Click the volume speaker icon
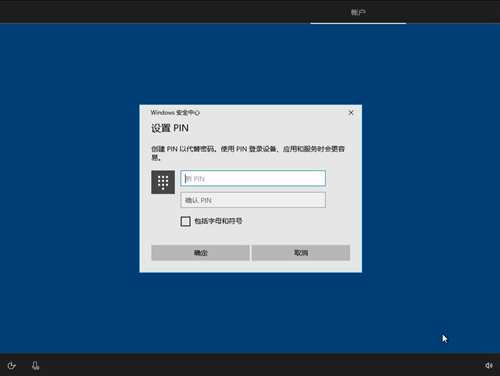The width and height of the screenshot is (500, 376). pyautogui.click(x=489, y=365)
